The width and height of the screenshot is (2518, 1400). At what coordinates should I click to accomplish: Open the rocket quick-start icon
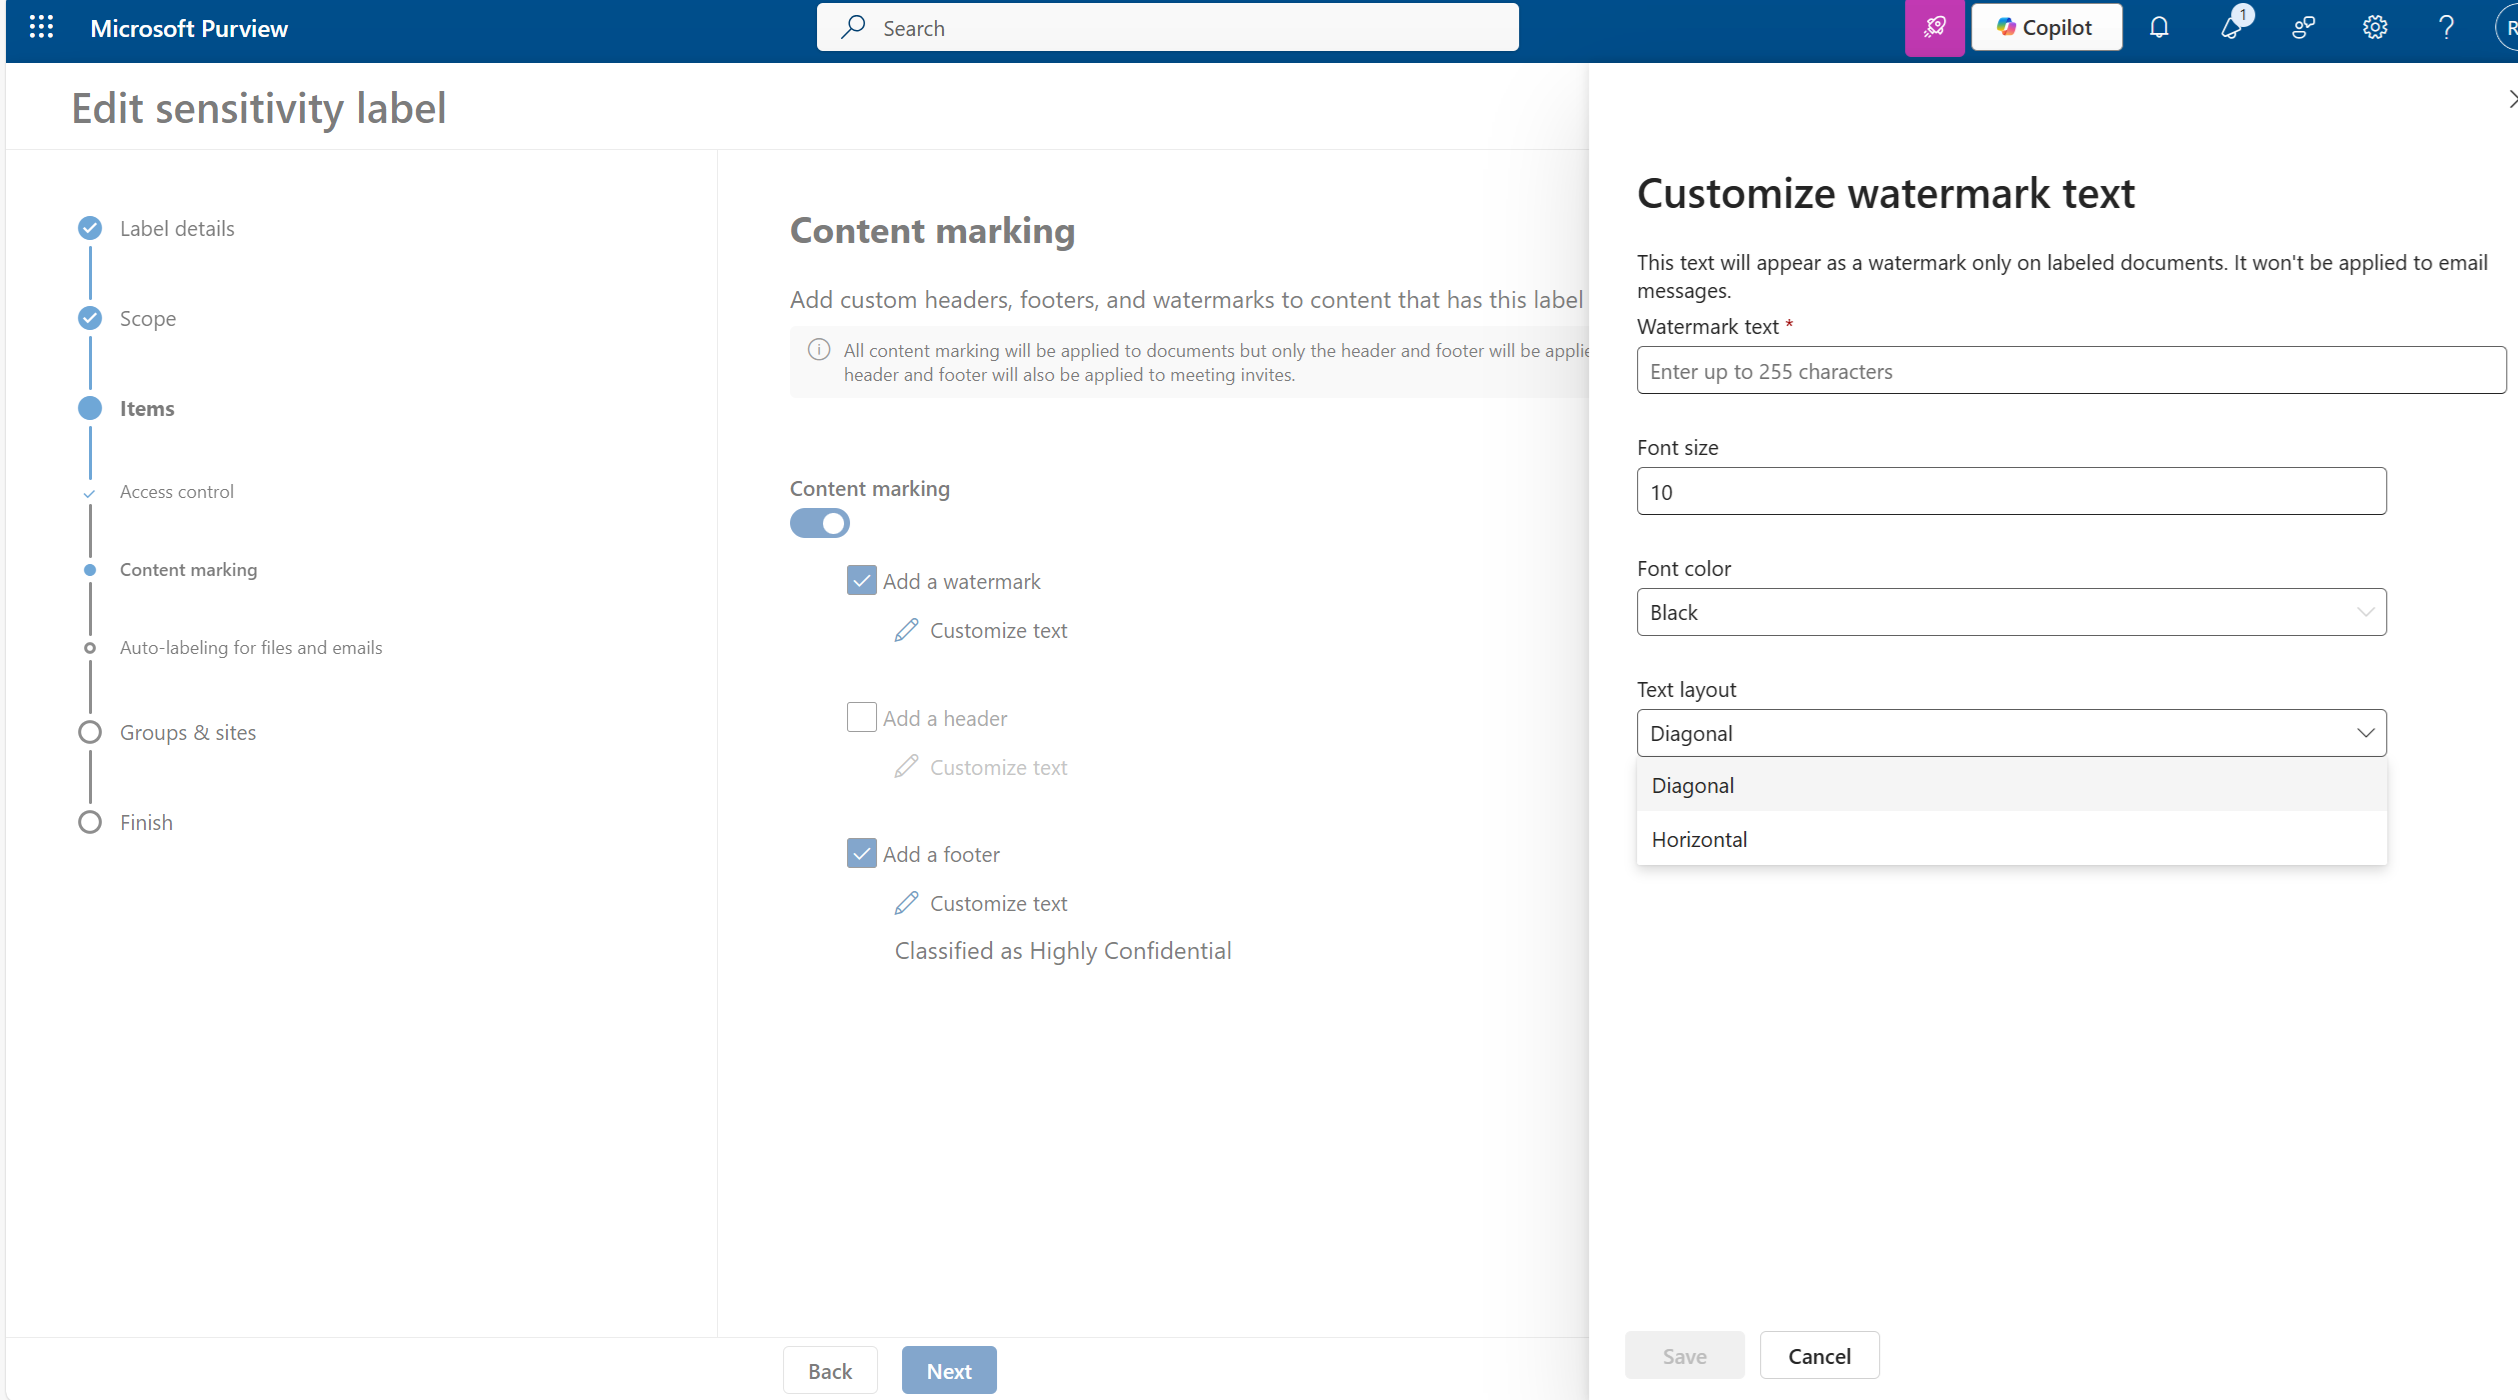(x=1934, y=27)
